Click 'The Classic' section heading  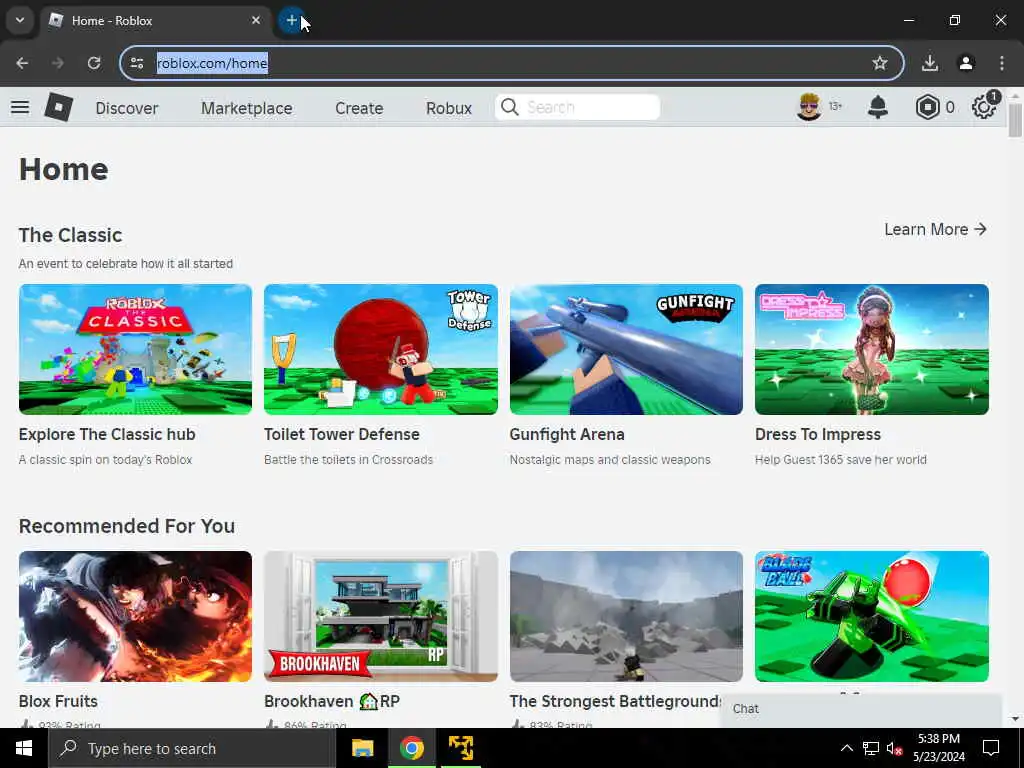pyautogui.click(x=71, y=235)
